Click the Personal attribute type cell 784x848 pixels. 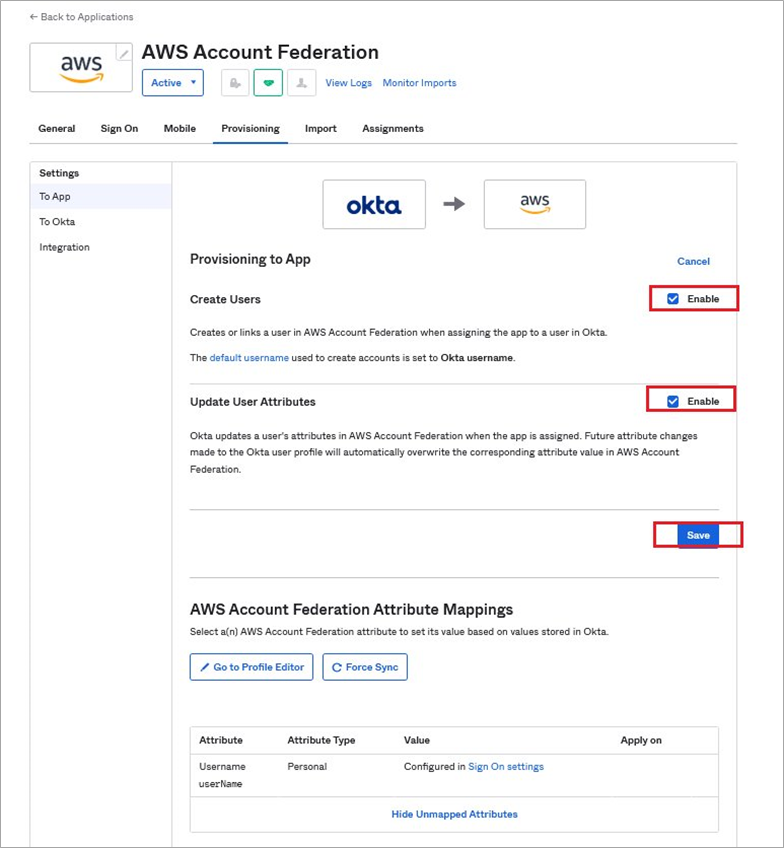tap(307, 766)
